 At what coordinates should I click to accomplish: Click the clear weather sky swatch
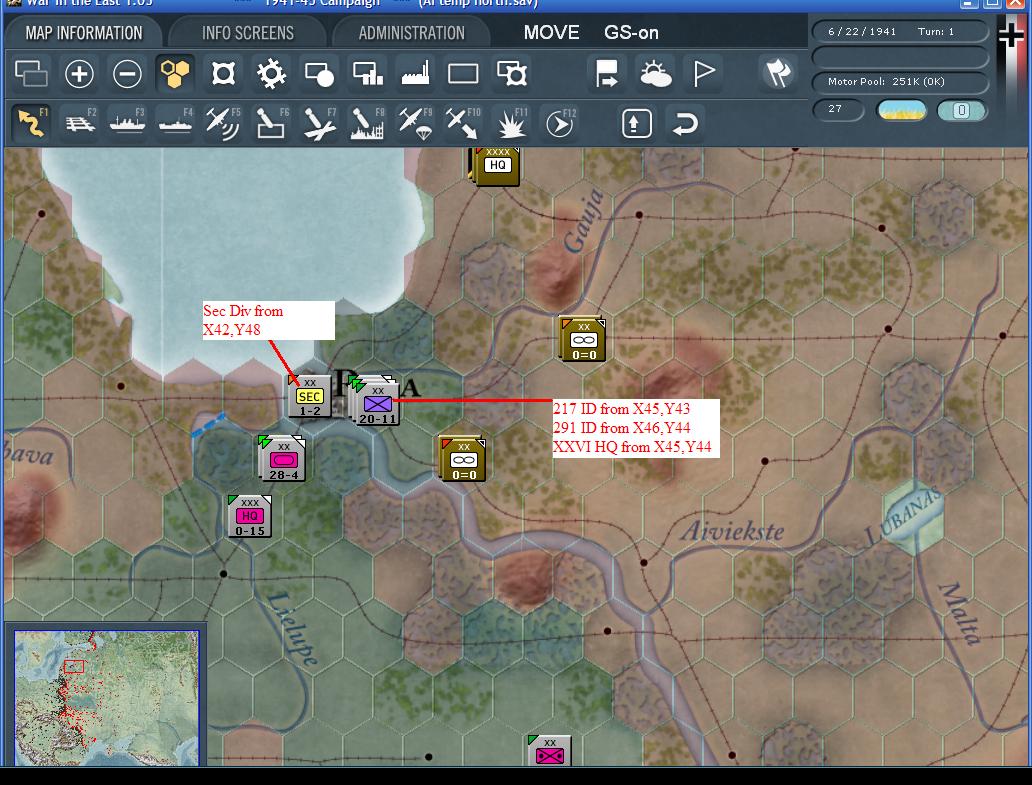point(902,110)
